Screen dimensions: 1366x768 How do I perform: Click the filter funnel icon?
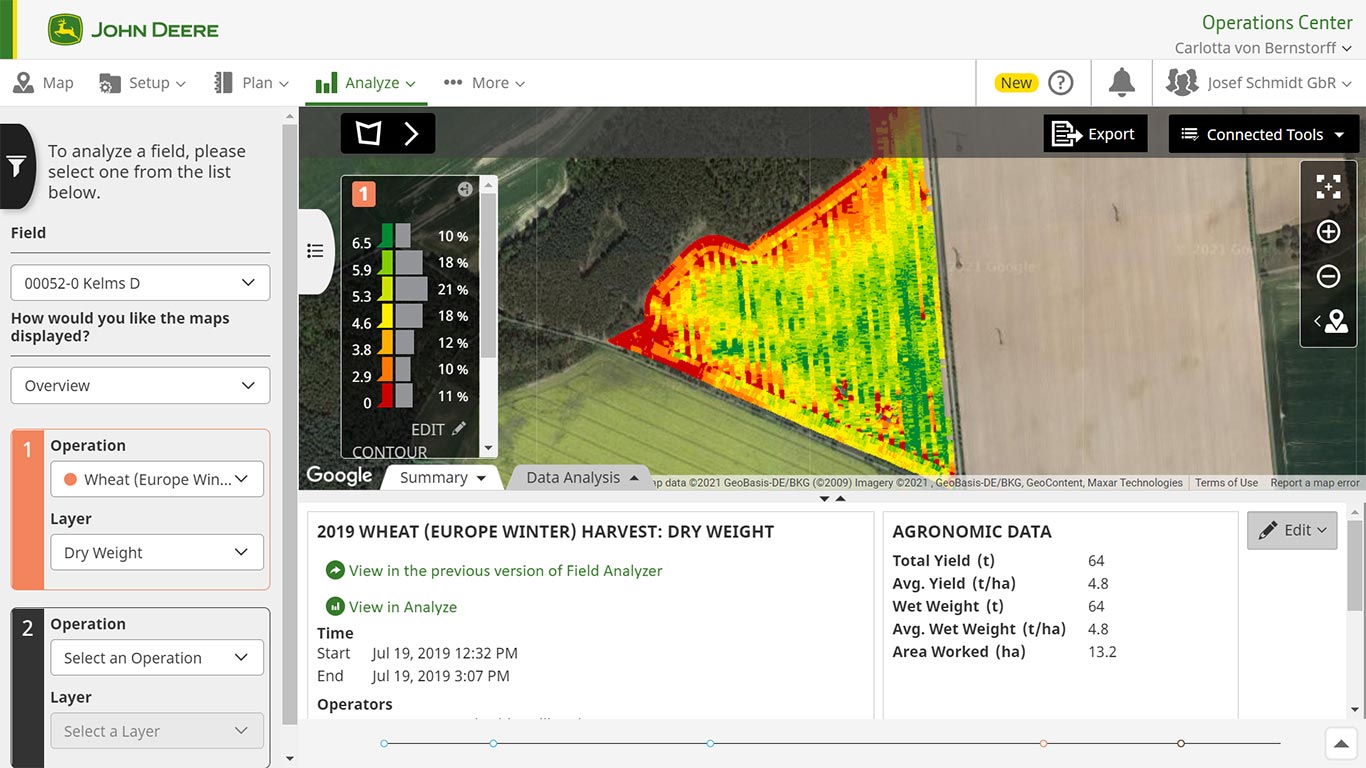[16, 166]
